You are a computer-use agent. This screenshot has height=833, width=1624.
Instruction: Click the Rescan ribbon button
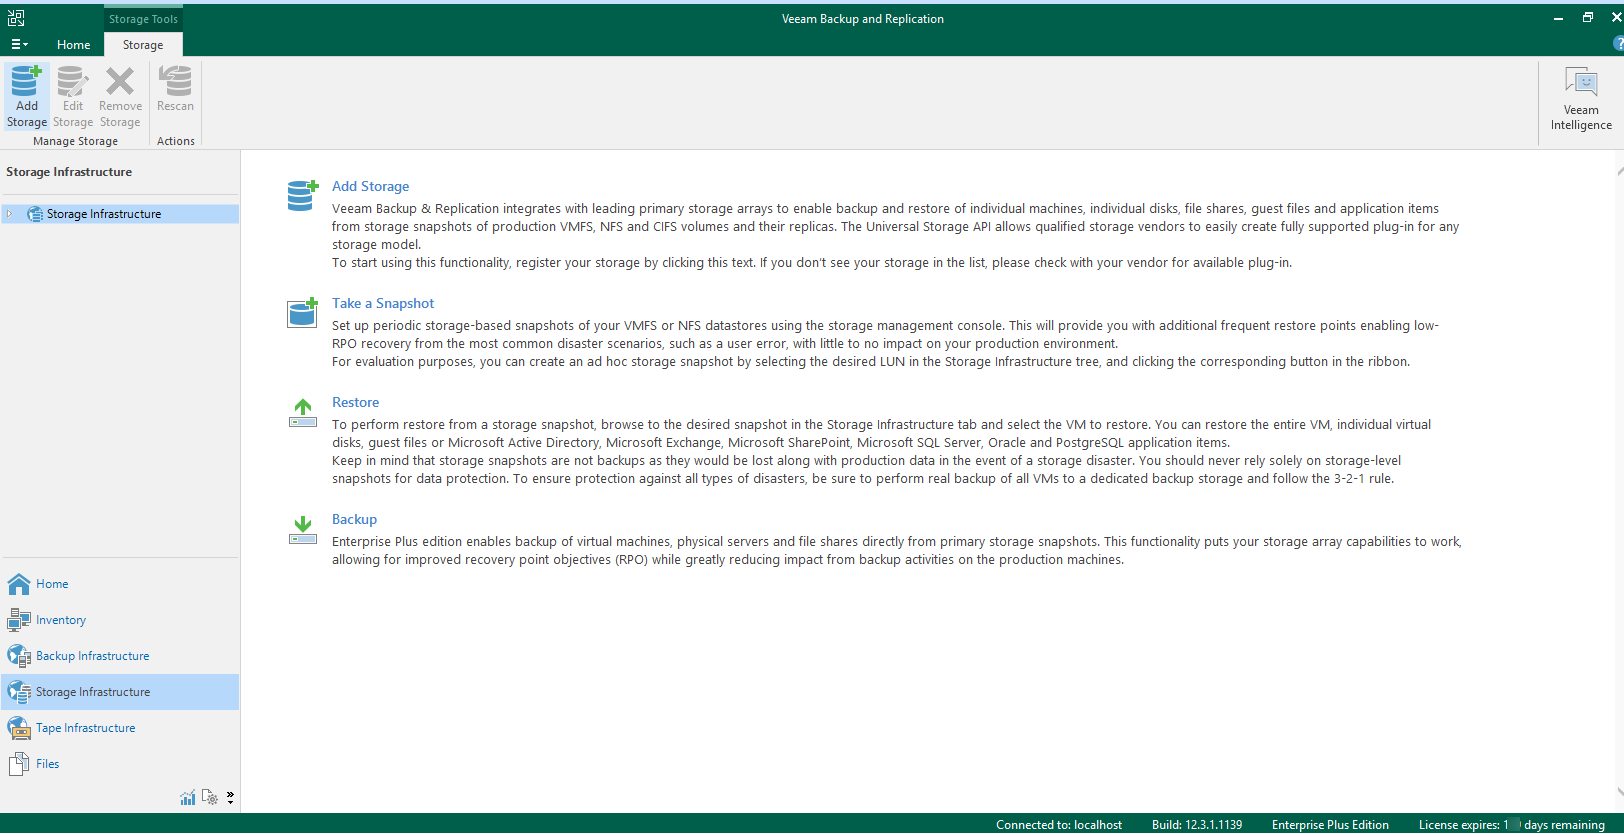click(x=175, y=90)
